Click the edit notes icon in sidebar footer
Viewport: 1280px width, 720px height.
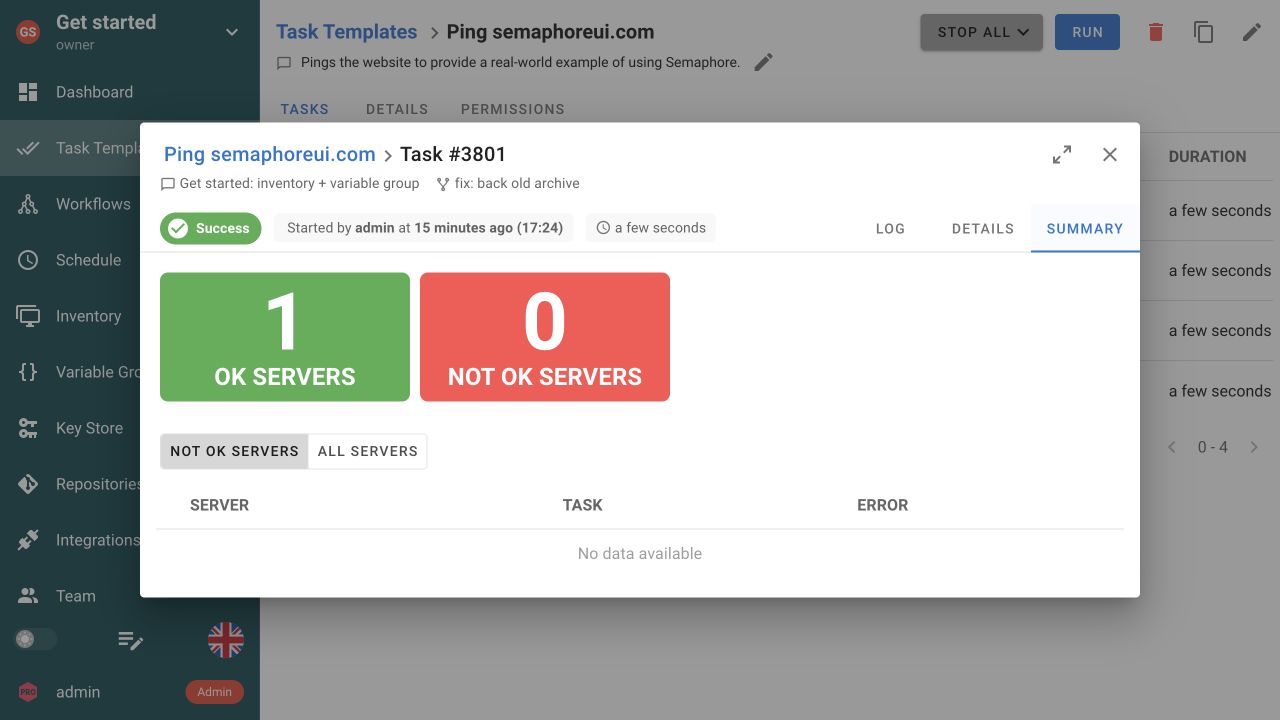click(131, 640)
